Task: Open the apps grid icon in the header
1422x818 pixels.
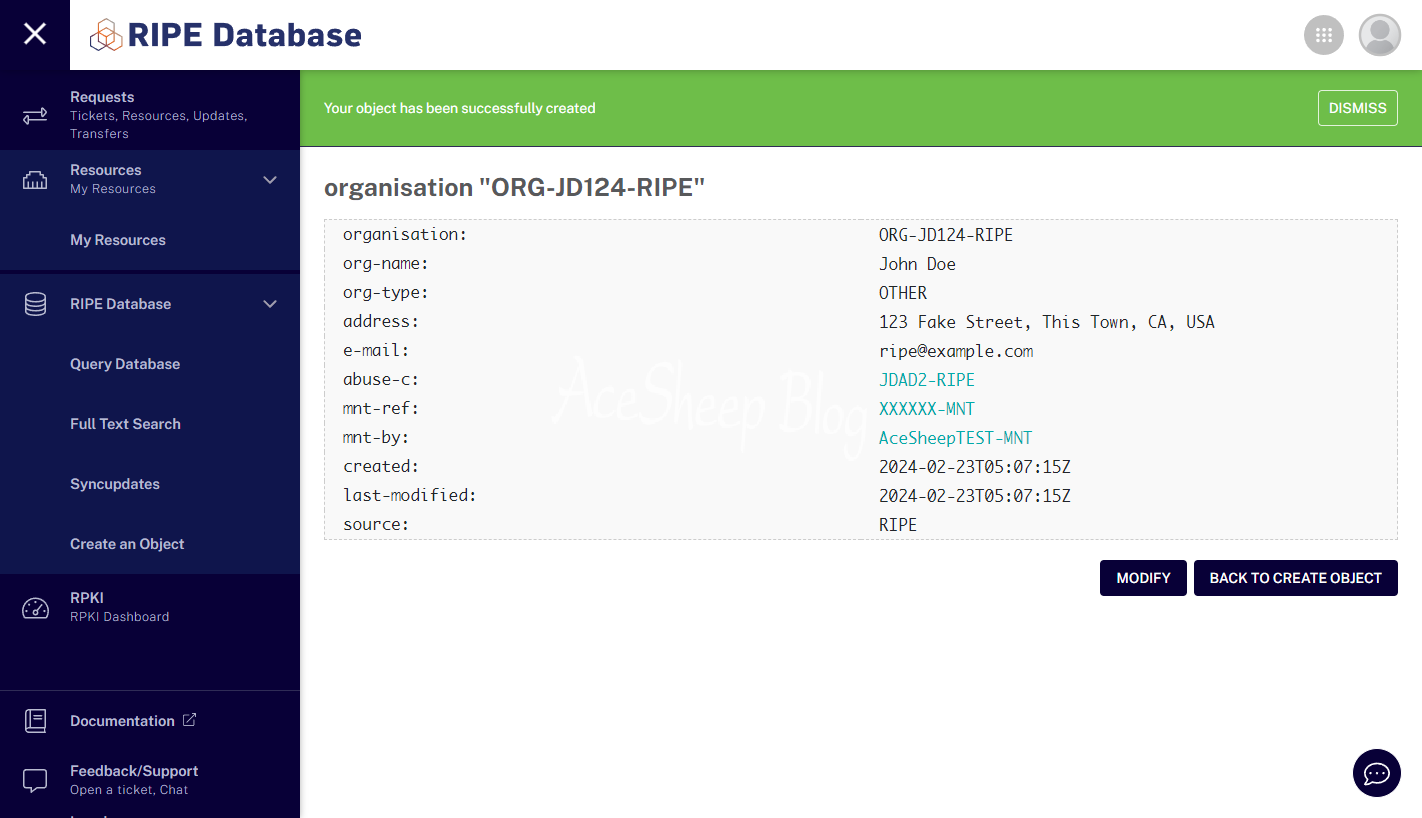Action: click(1324, 35)
